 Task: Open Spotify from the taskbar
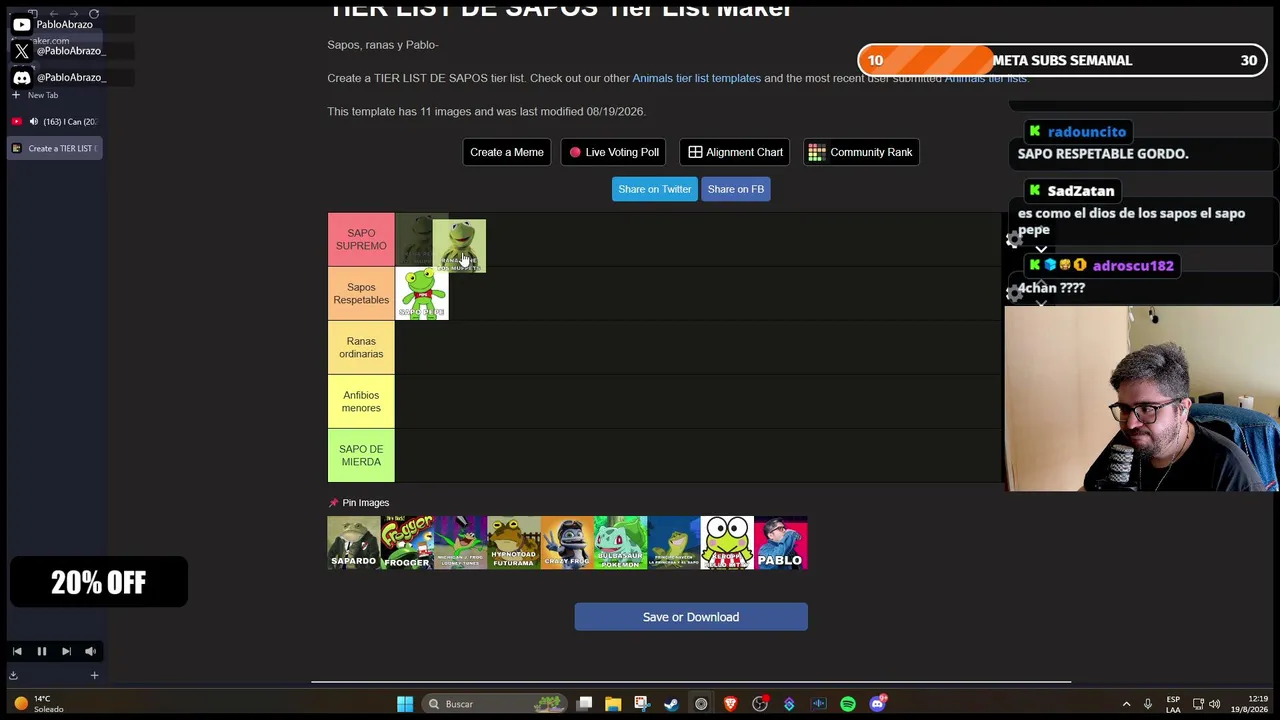pos(848,704)
